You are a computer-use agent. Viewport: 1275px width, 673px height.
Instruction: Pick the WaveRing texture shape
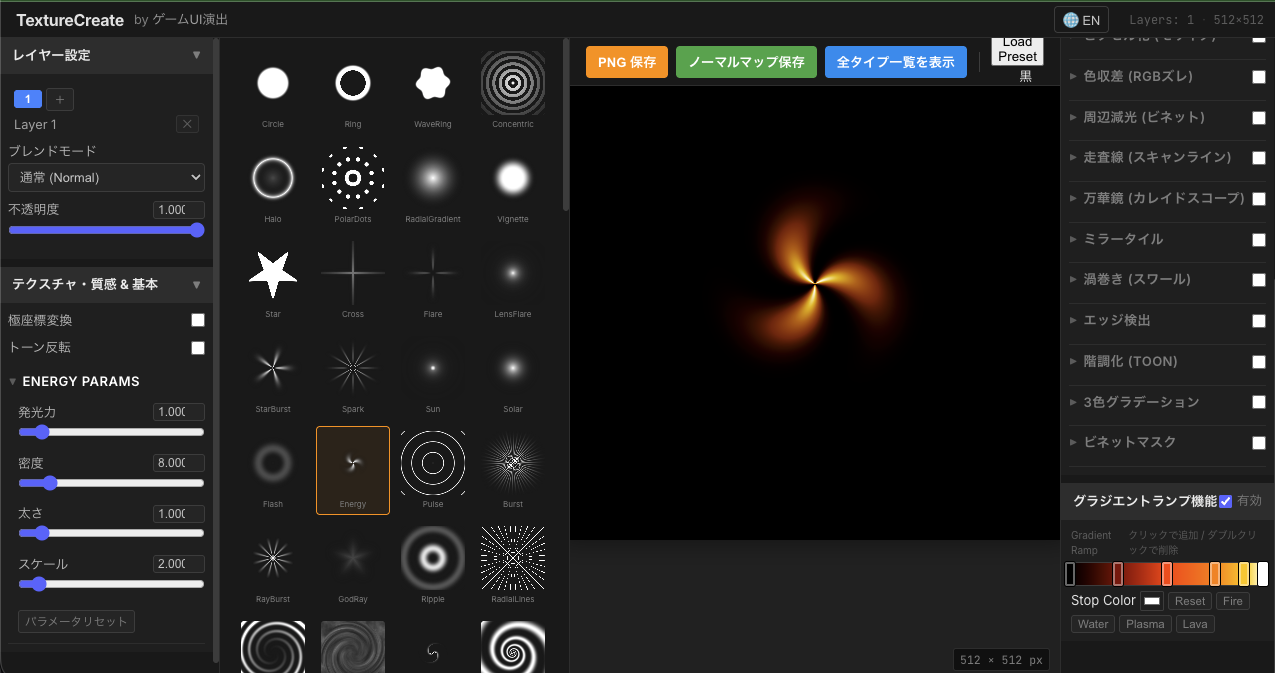[433, 84]
